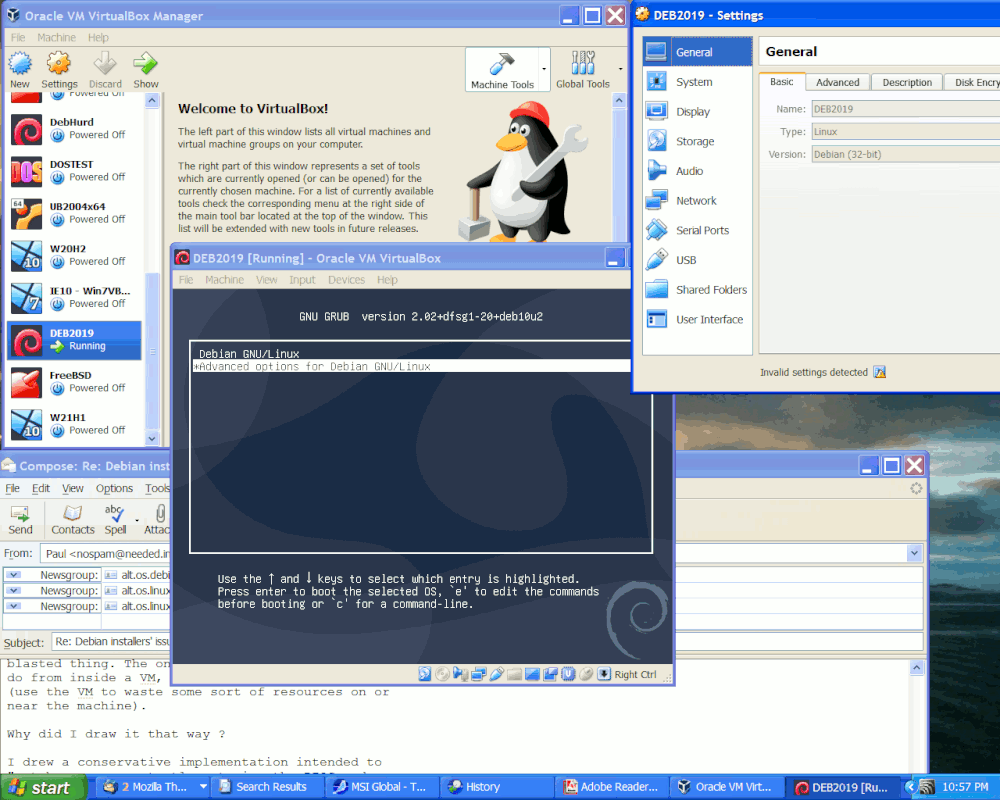Open the Input menu in the DEB2019 VM window

pos(302,279)
